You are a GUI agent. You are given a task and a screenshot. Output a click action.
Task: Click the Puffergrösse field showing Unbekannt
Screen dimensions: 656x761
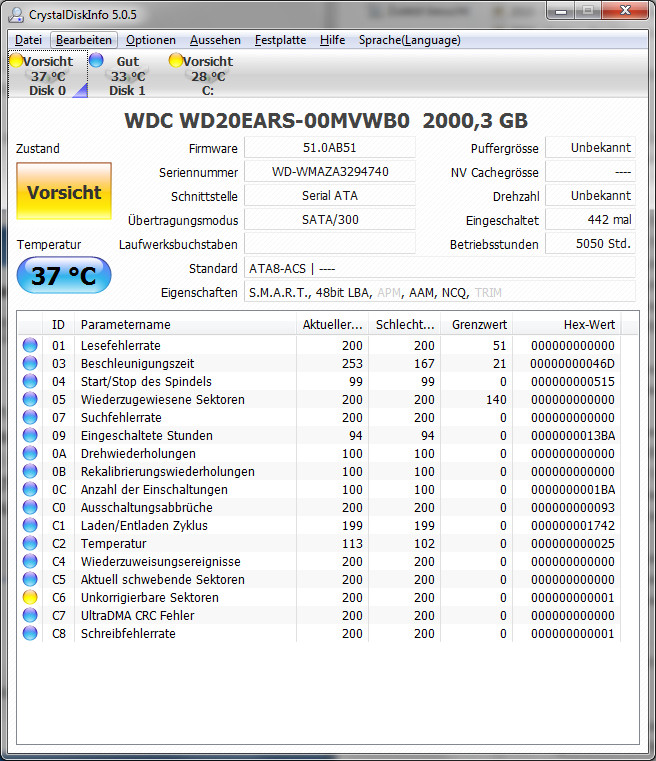(x=590, y=148)
